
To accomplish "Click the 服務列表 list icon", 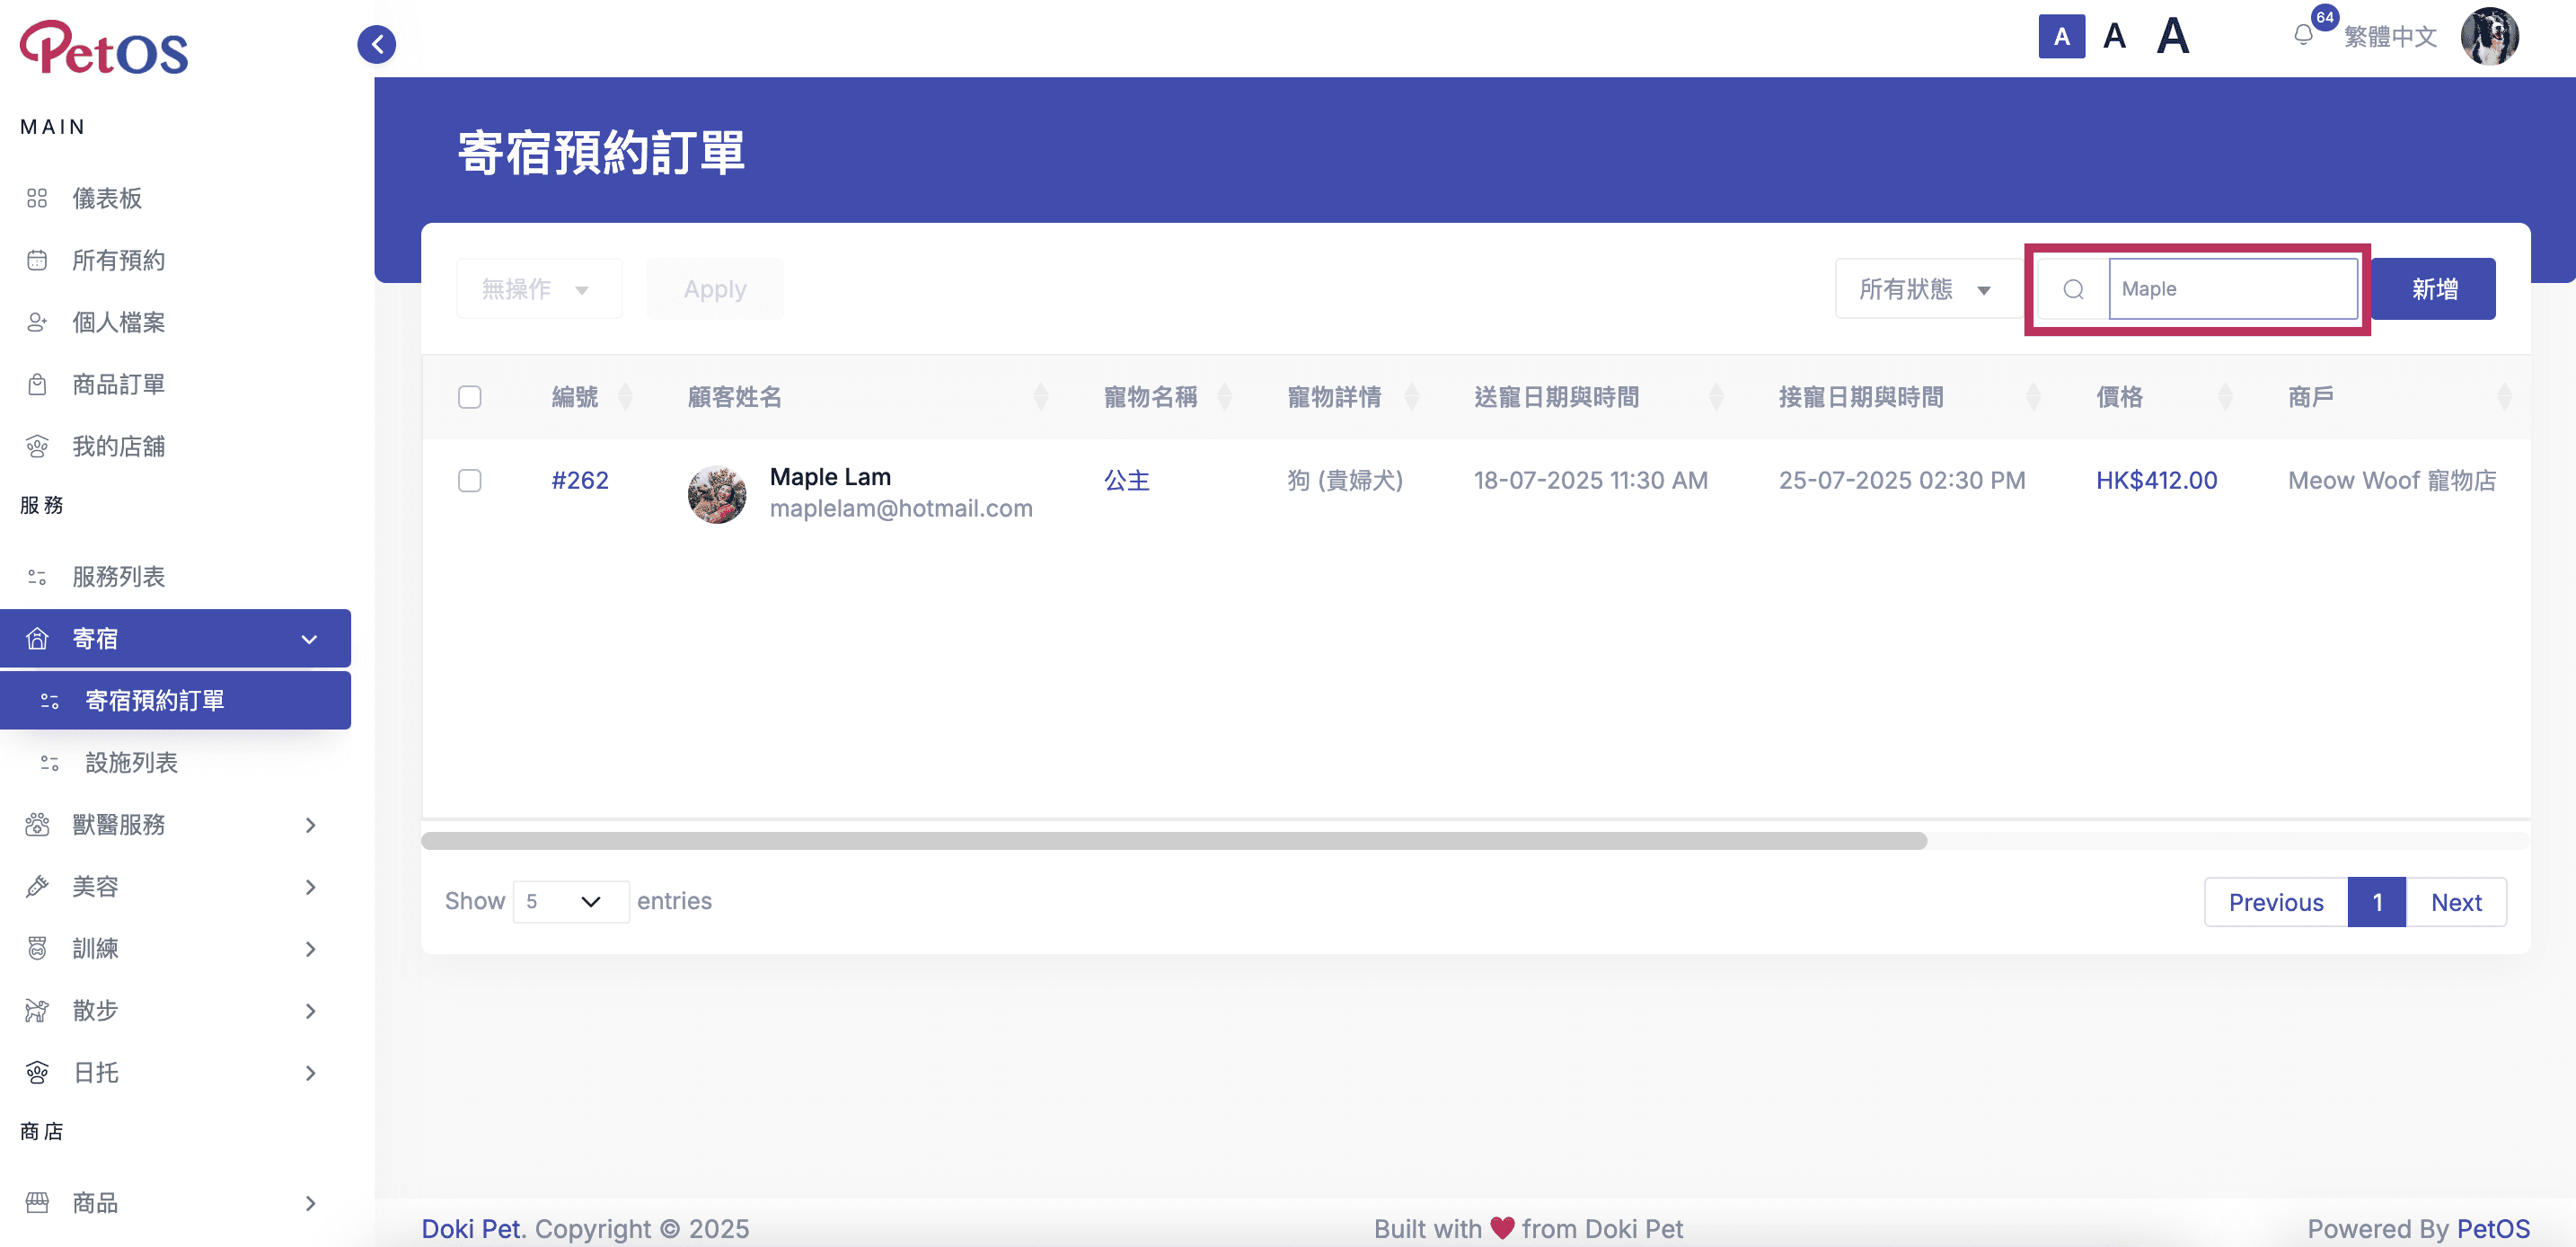I will [37, 577].
